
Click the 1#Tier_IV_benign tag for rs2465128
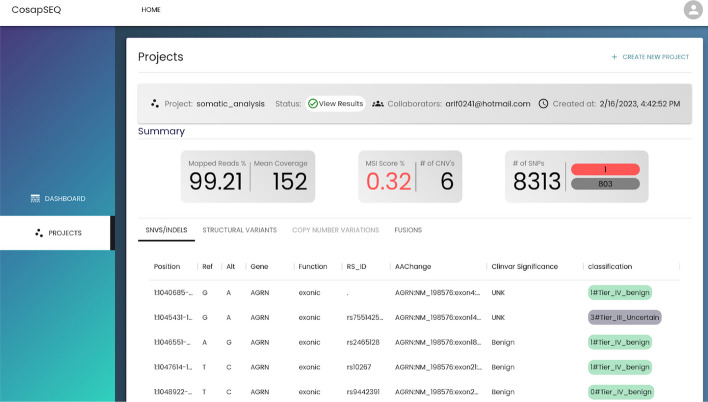click(620, 342)
